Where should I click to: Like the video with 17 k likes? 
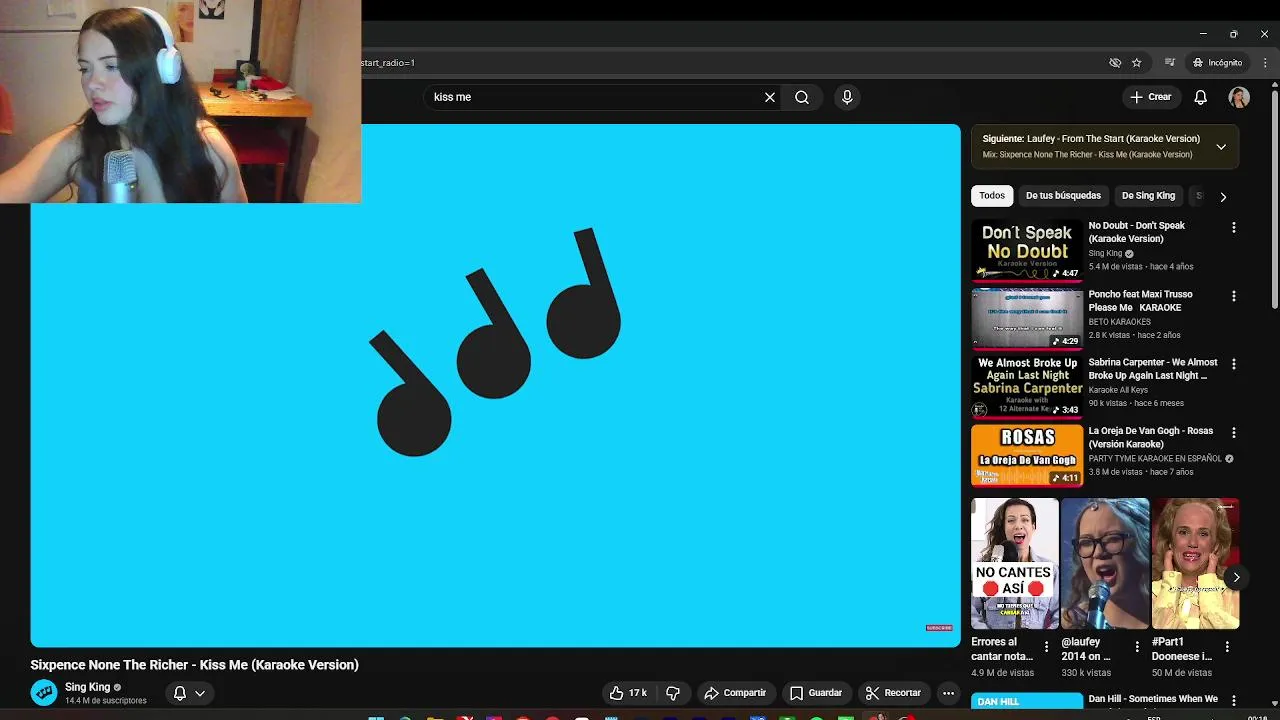point(629,693)
